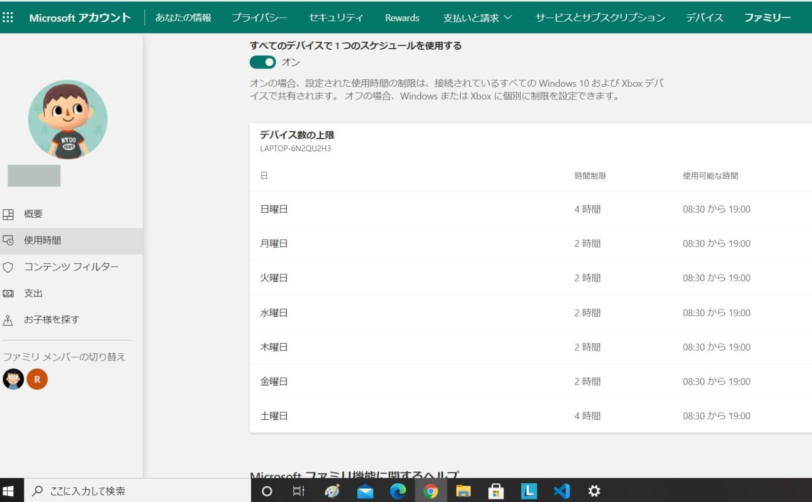The height and width of the screenshot is (502, 812).
Task: Click the search magnifier icon in taskbar
Action: pos(37,491)
